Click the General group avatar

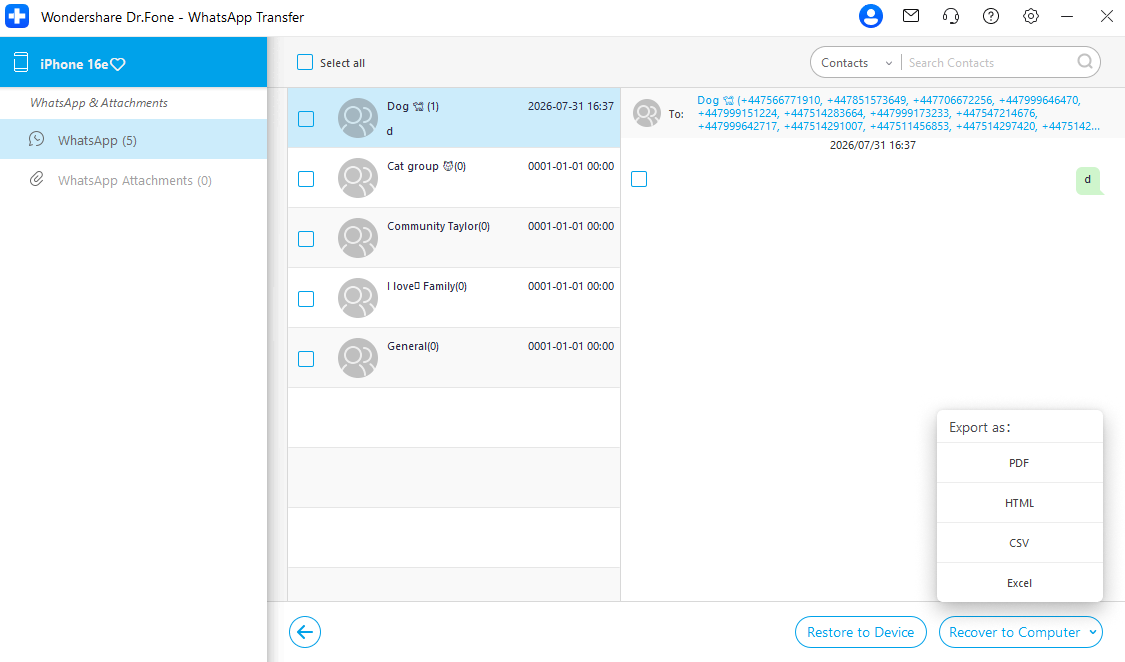pos(357,358)
